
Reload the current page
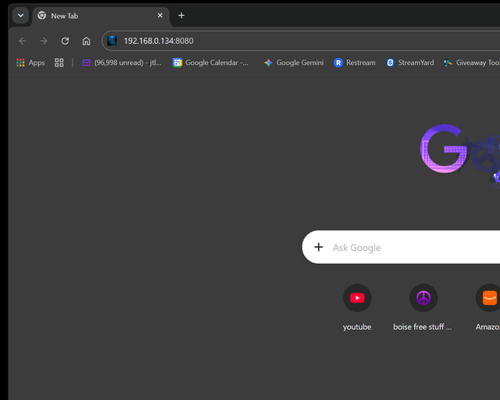pyautogui.click(x=65, y=41)
